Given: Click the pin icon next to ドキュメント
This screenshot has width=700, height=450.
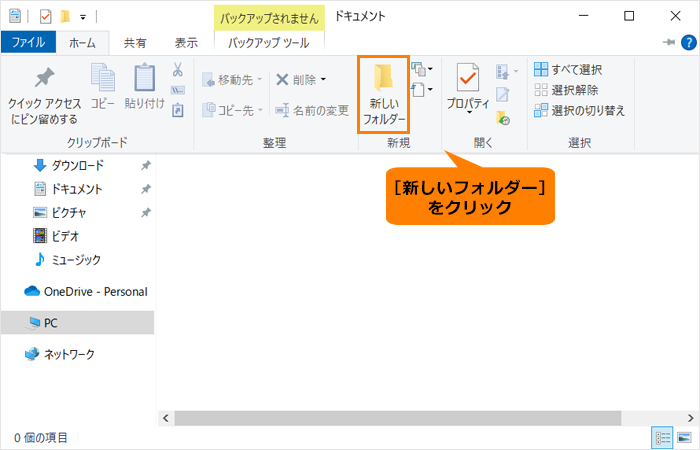Looking at the screenshot, I should (x=146, y=189).
